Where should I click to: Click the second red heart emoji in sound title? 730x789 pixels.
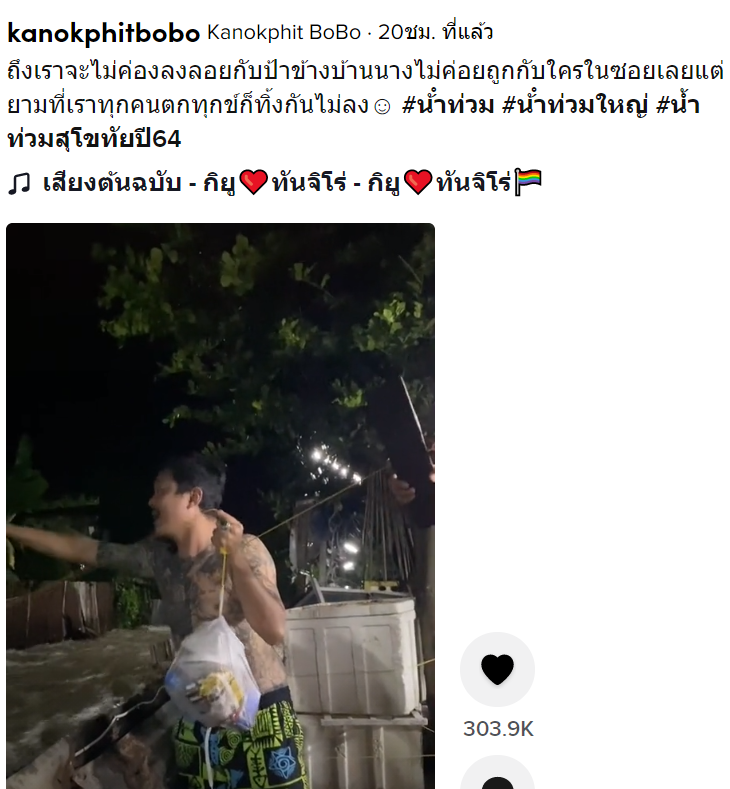pos(419,182)
